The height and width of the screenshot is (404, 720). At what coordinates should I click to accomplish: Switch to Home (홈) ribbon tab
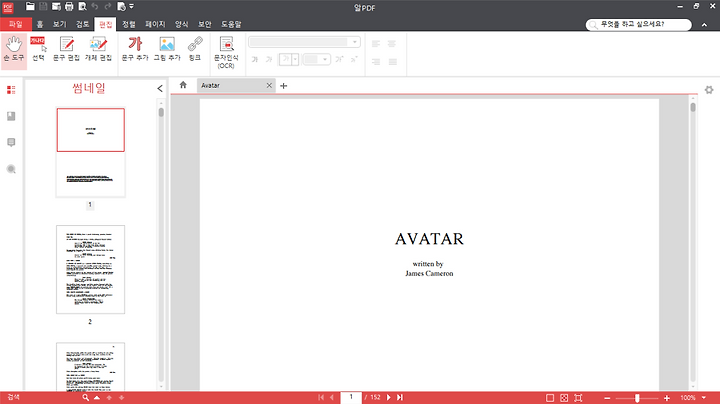click(40, 24)
